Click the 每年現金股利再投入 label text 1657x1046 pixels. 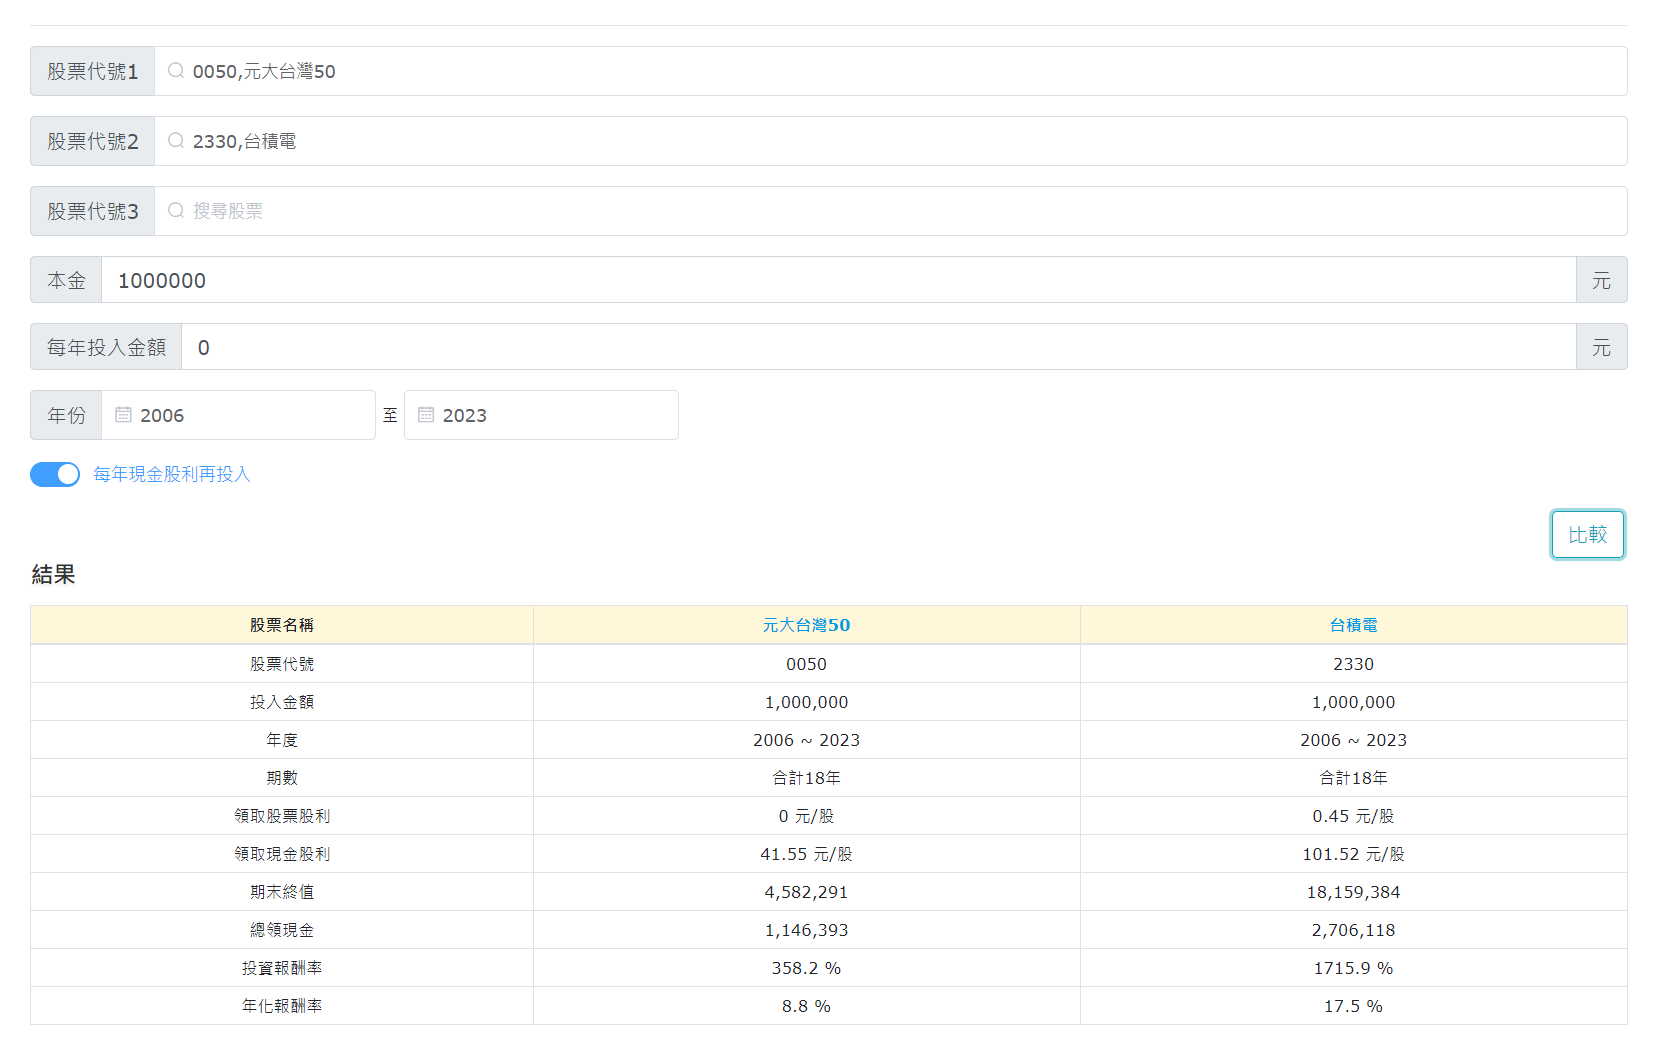click(171, 474)
